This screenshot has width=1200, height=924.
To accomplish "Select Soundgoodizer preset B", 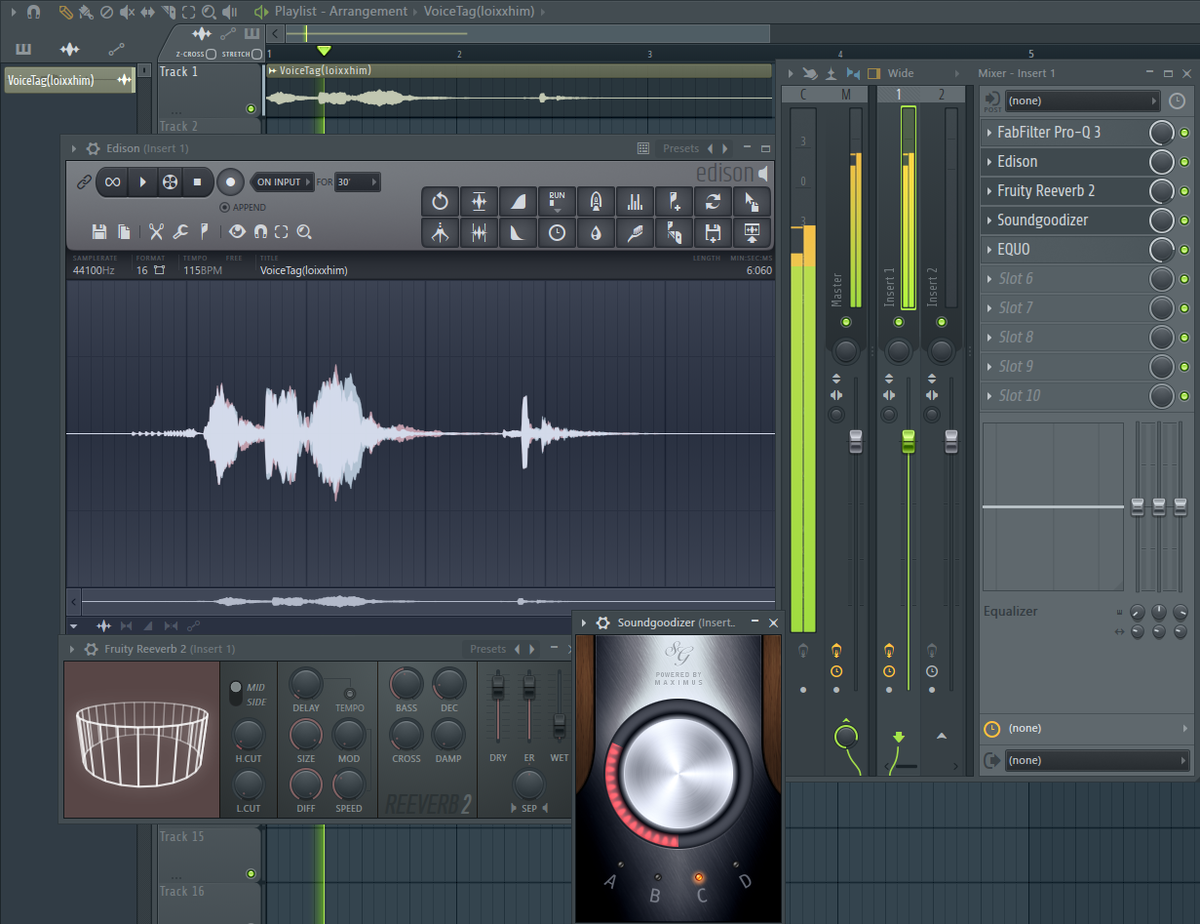I will pyautogui.click(x=655, y=895).
